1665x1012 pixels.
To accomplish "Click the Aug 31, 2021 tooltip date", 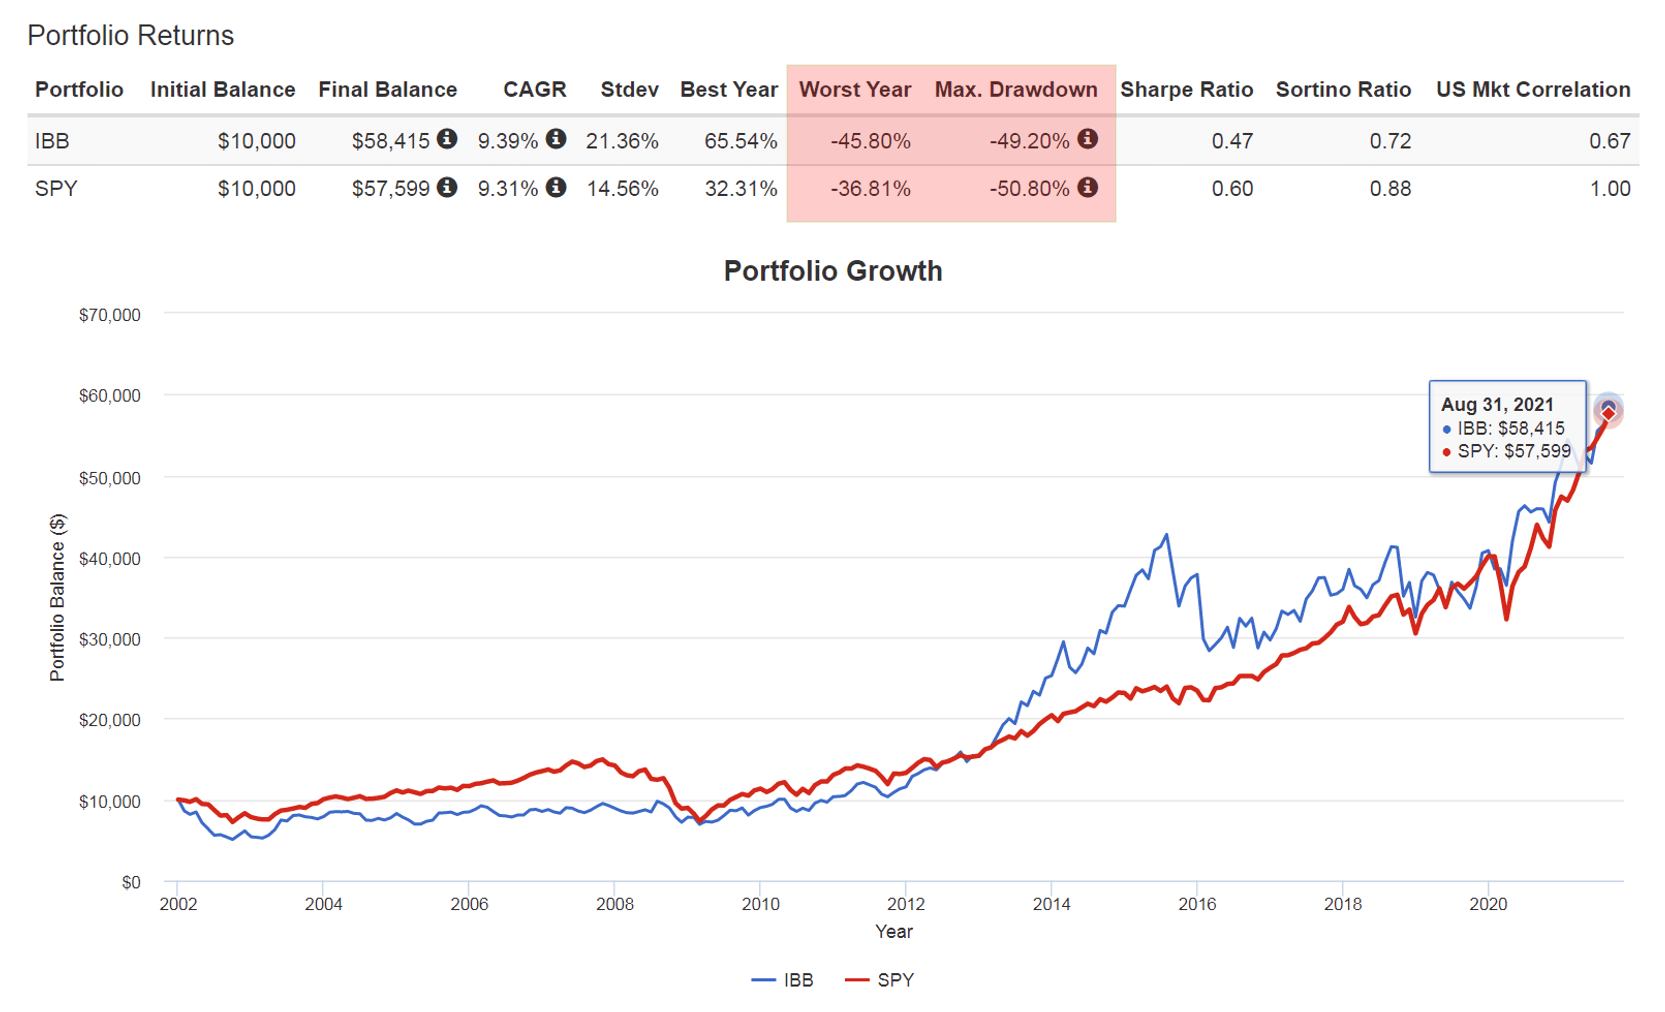I will pyautogui.click(x=1497, y=404).
